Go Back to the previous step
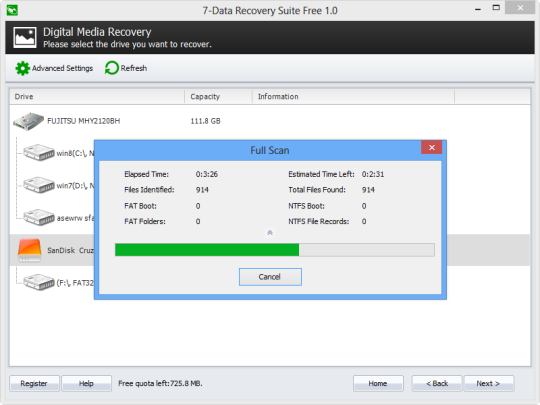 [x=437, y=384]
